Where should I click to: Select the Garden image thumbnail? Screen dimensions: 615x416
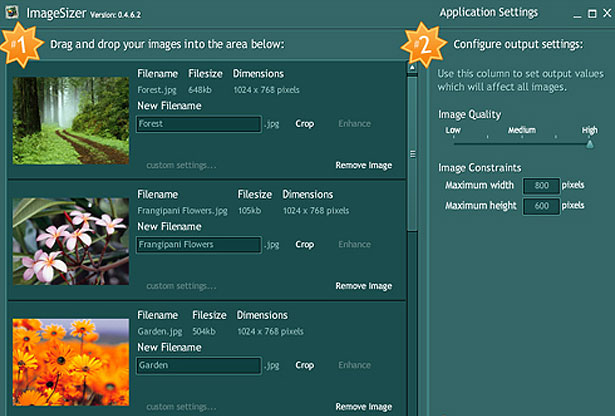tap(71, 362)
